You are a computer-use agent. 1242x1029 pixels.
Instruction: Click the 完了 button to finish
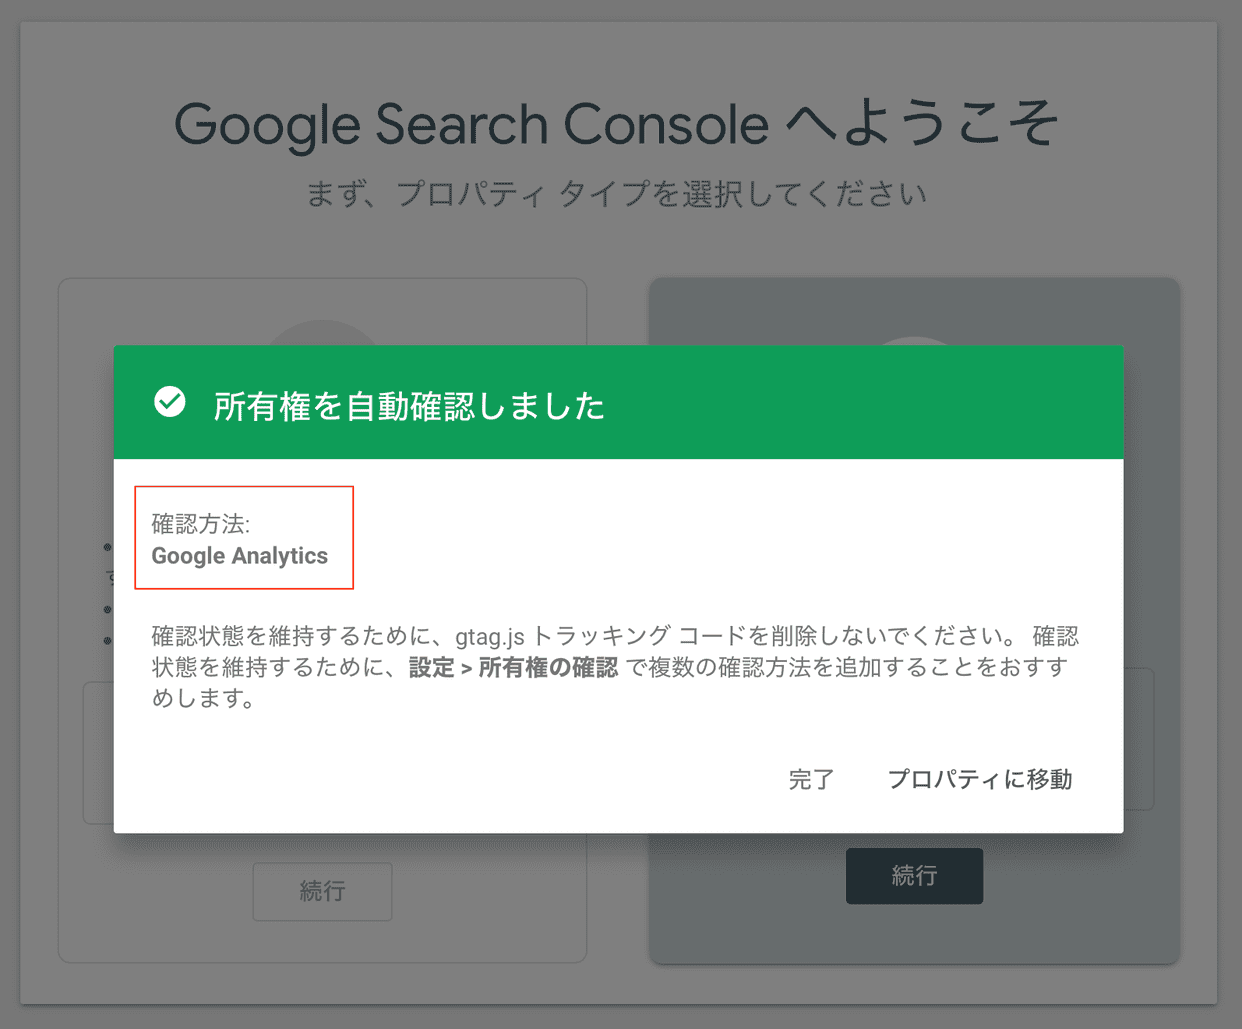(x=811, y=779)
